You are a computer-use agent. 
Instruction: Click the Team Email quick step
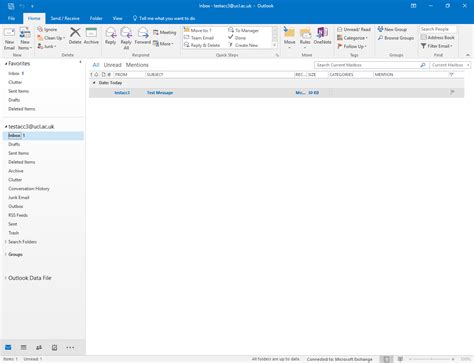coord(199,38)
